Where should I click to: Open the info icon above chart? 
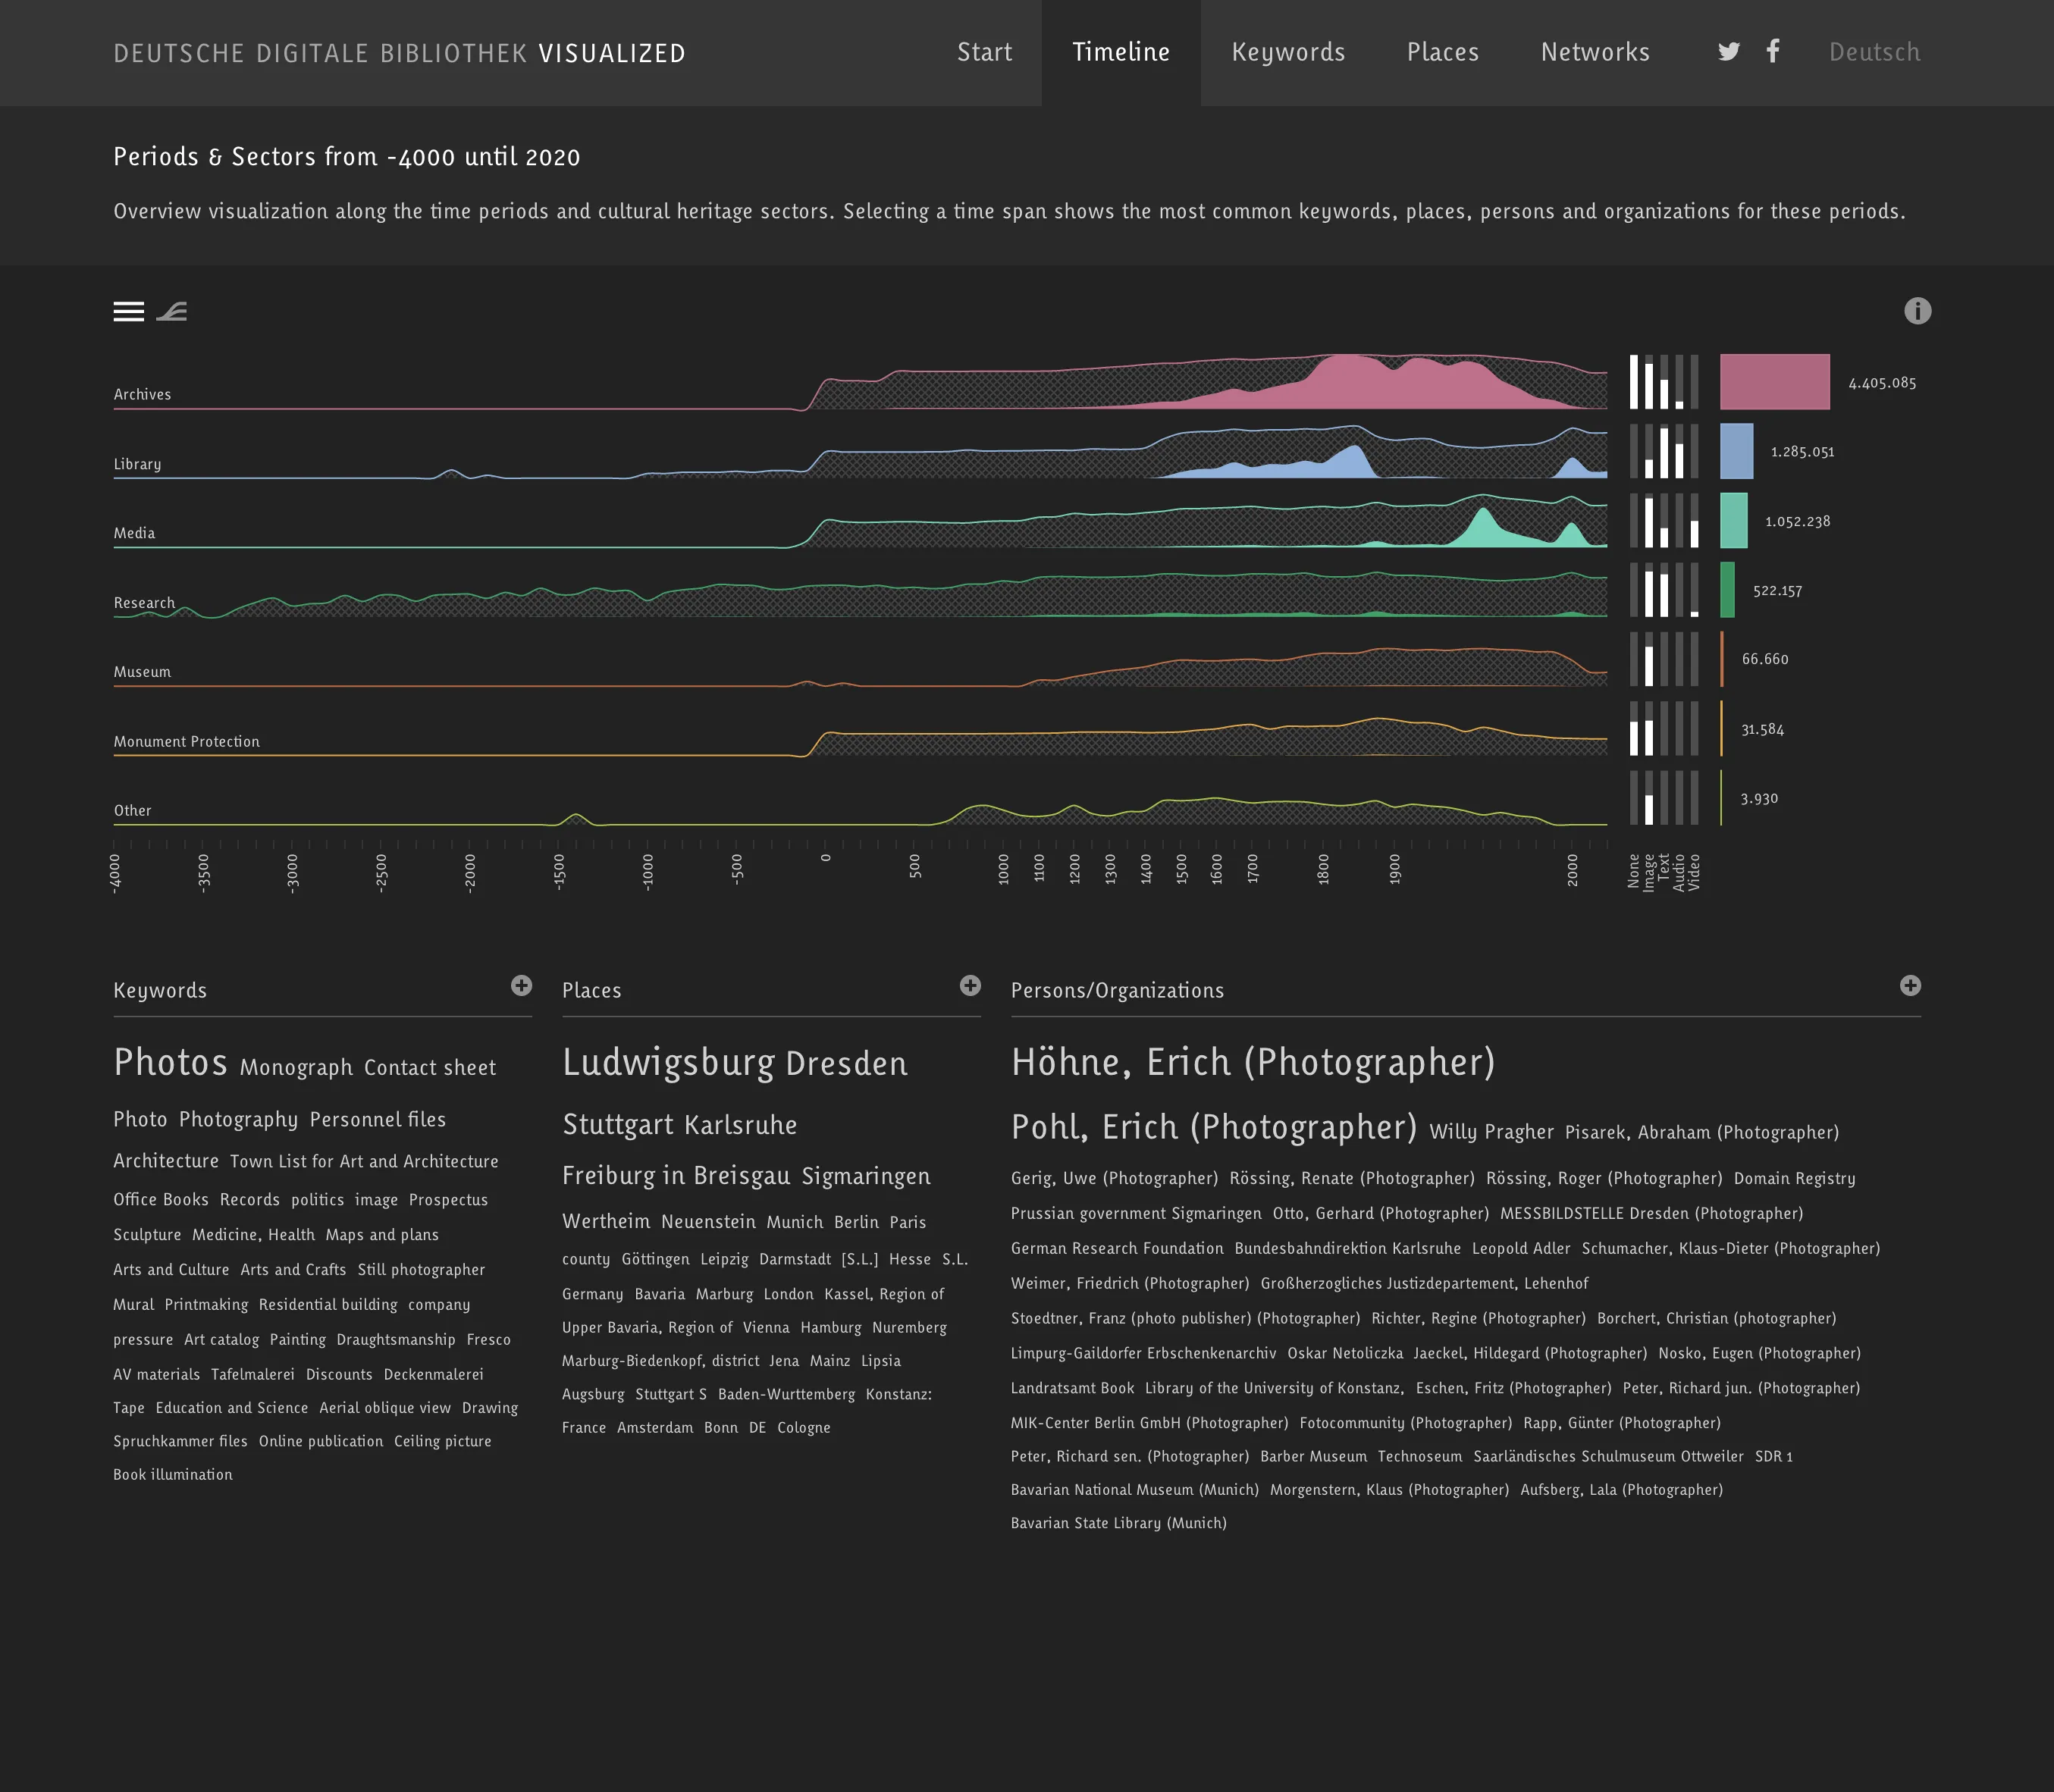(x=1917, y=311)
